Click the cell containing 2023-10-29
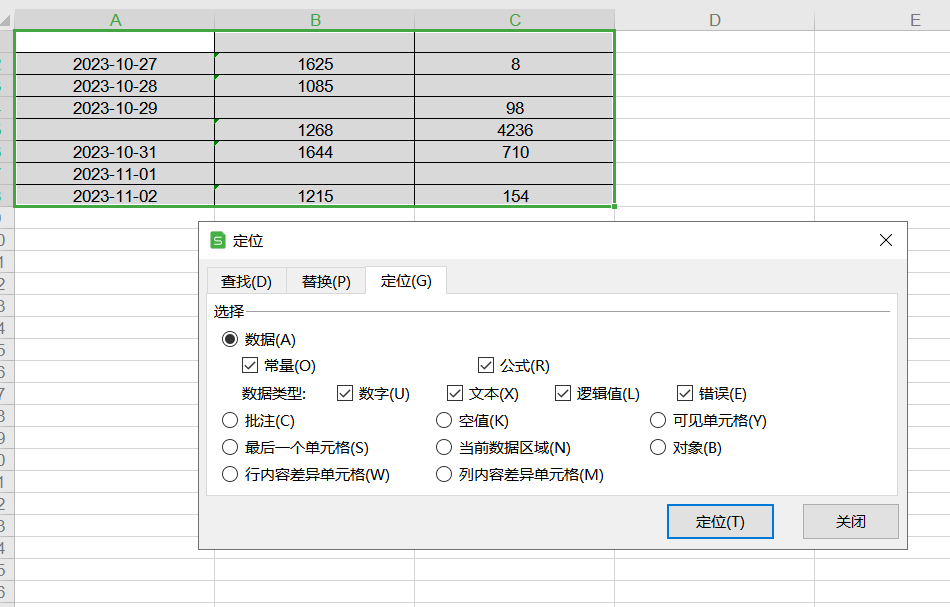The width and height of the screenshot is (950, 607). (x=115, y=108)
